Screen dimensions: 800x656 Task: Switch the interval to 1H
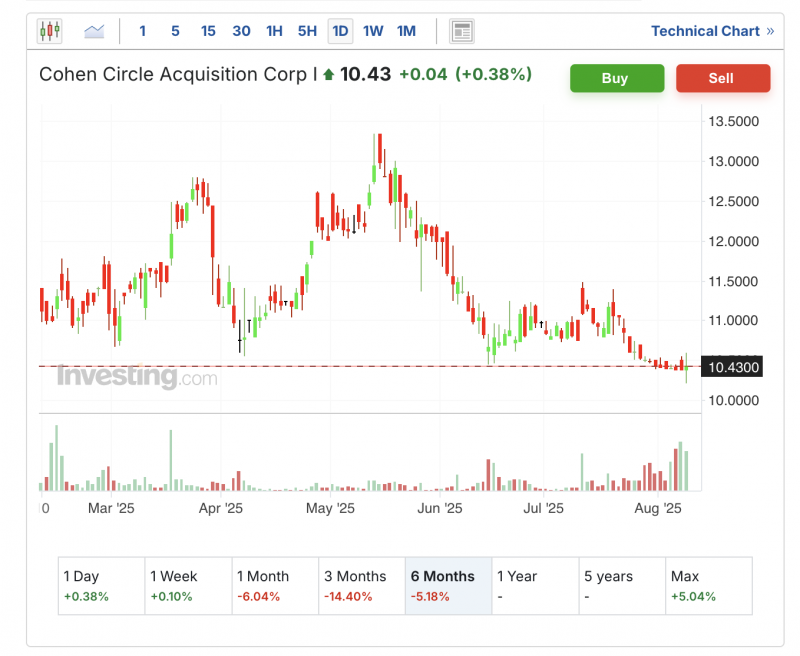tap(274, 31)
